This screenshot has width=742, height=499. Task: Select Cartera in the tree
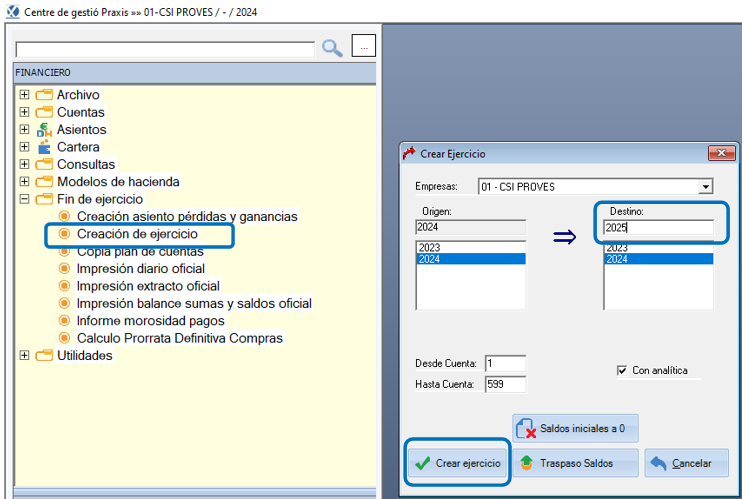point(78,147)
